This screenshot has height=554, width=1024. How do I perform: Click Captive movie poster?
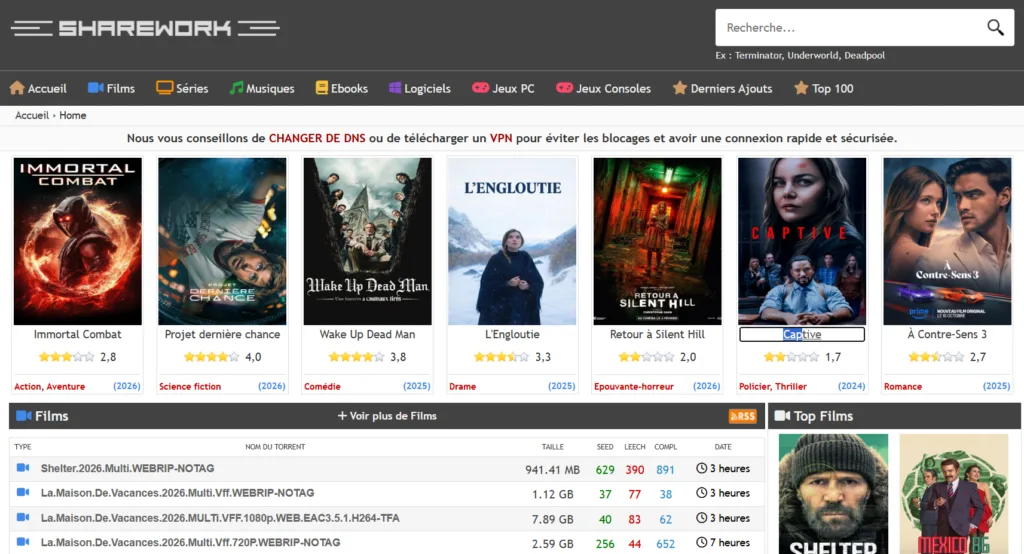[802, 241]
